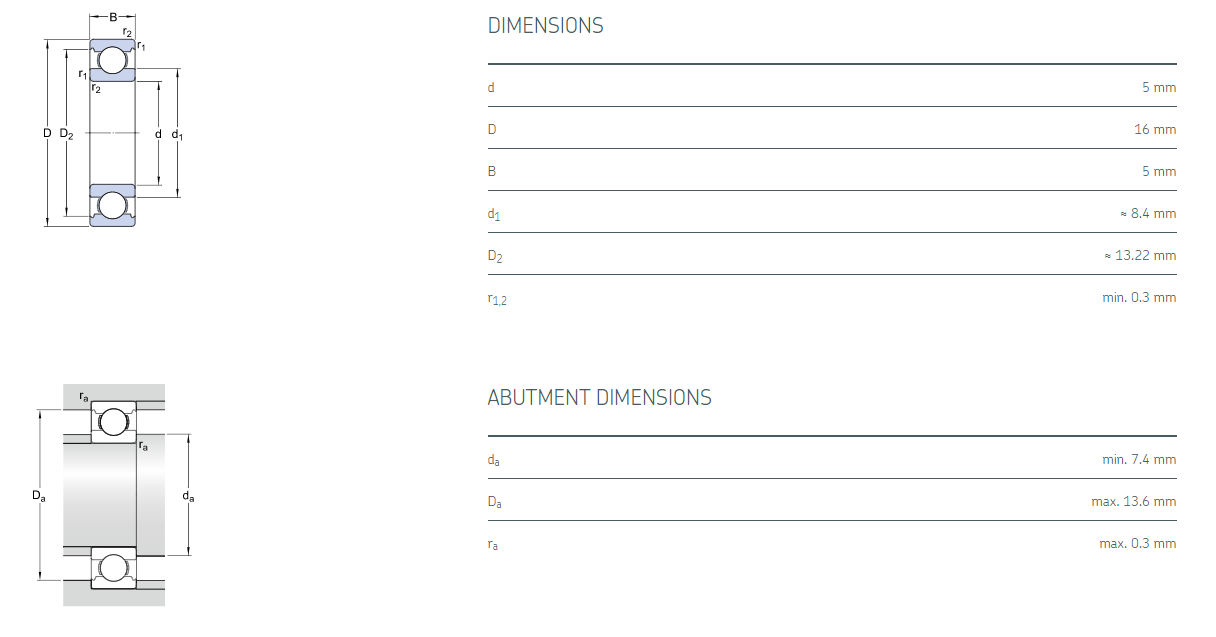
Task: Click the min. 7.4 mm value
Action: (x=1139, y=459)
